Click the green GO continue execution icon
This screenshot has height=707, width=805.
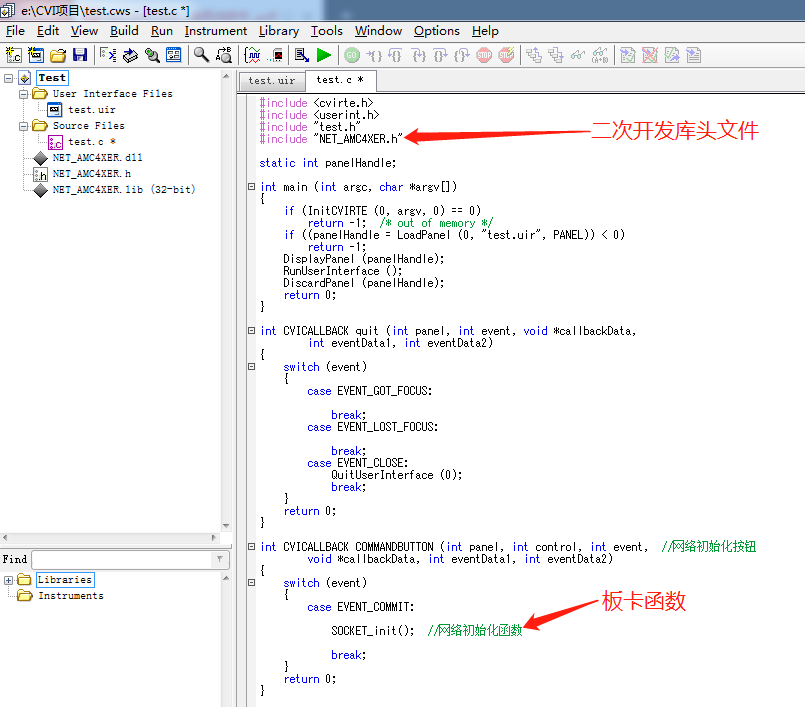[x=352, y=55]
